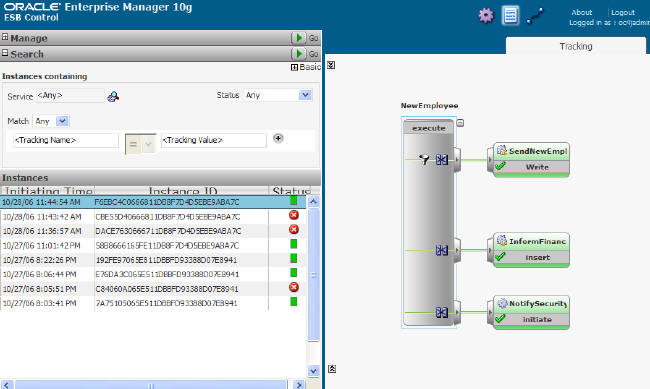Open the Match Any dropdown

point(62,121)
